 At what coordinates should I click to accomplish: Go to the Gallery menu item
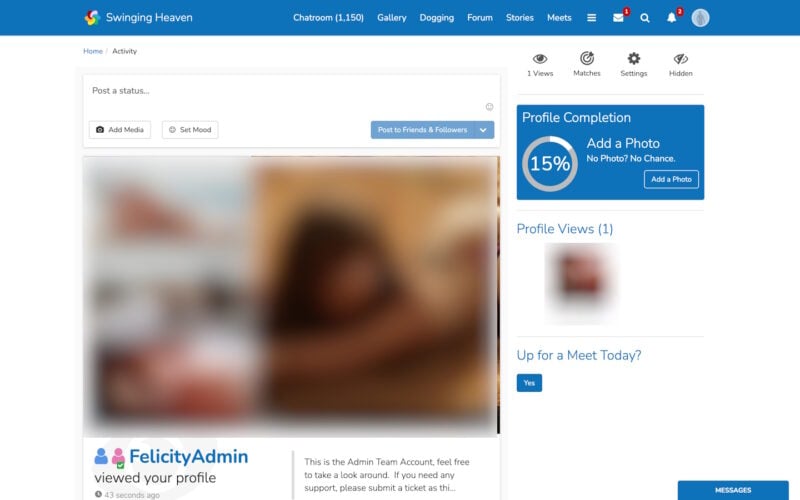(x=392, y=18)
